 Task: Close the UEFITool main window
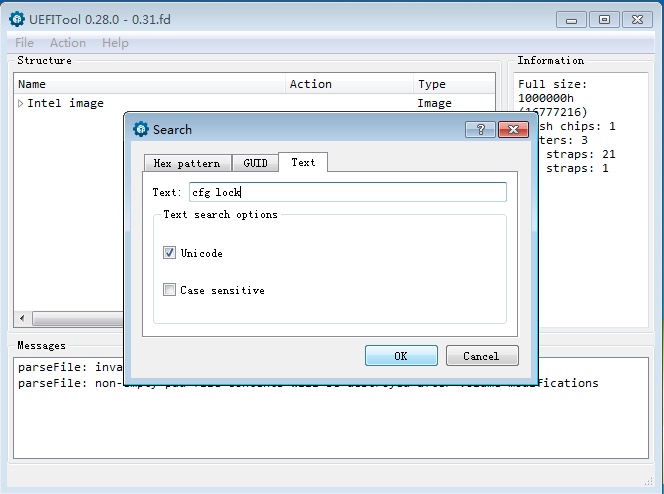tap(637, 20)
